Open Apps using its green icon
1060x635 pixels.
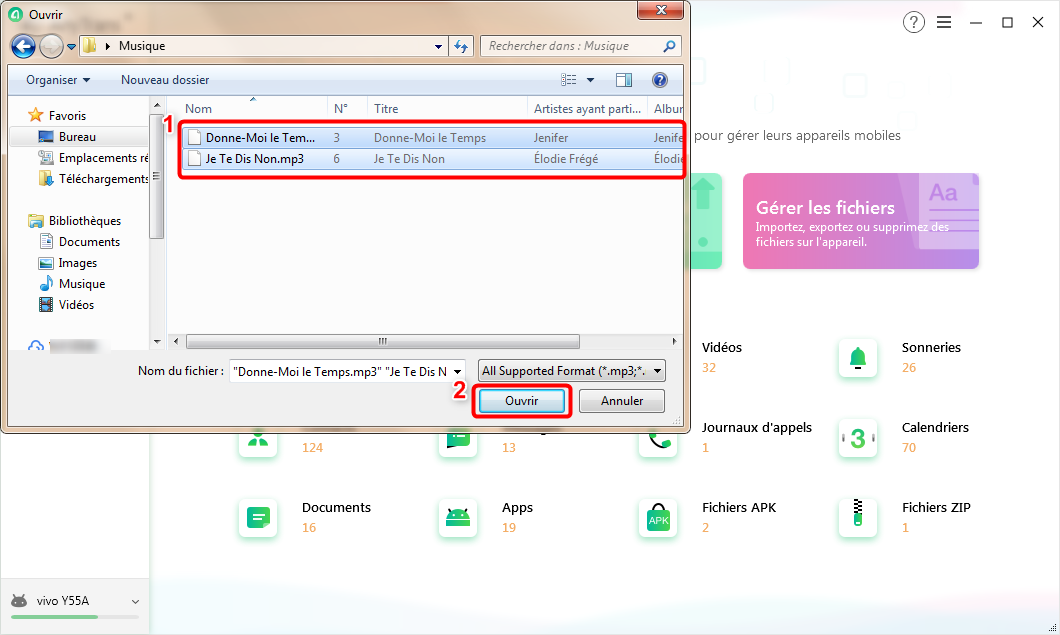click(x=458, y=518)
